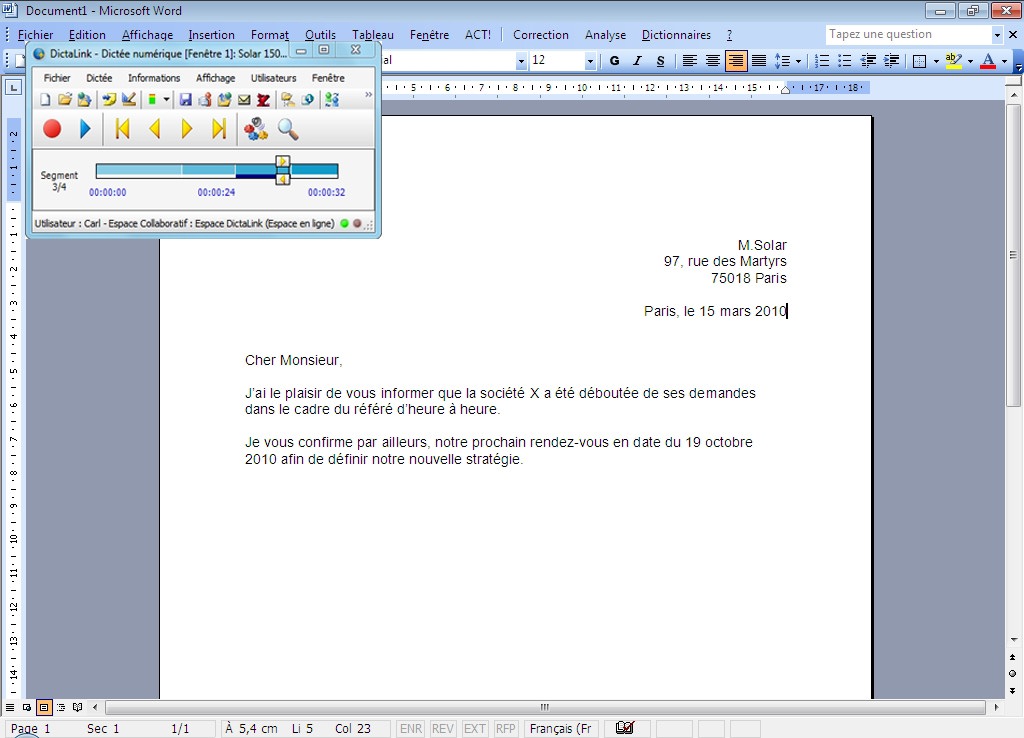The height and width of the screenshot is (738, 1024).
Task: Open the Dictée menu in DictaLink
Action: coord(99,78)
